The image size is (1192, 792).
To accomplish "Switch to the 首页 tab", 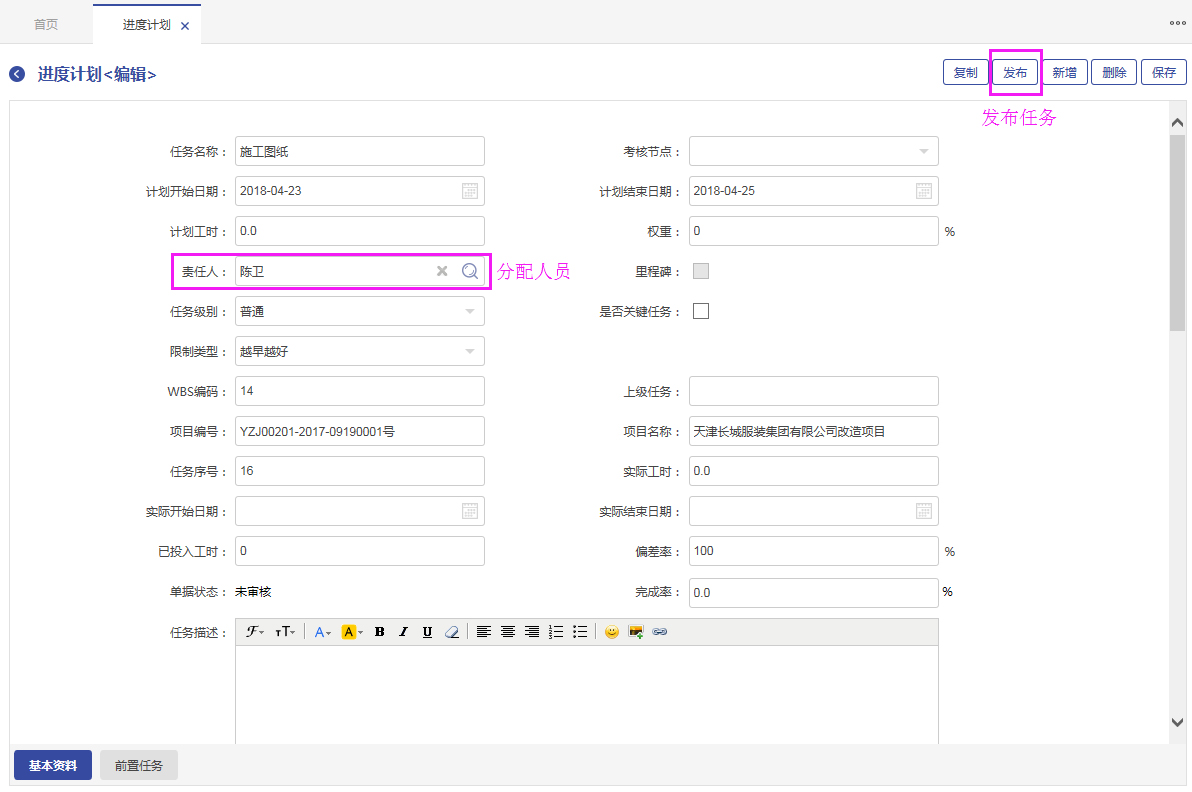I will tap(46, 24).
